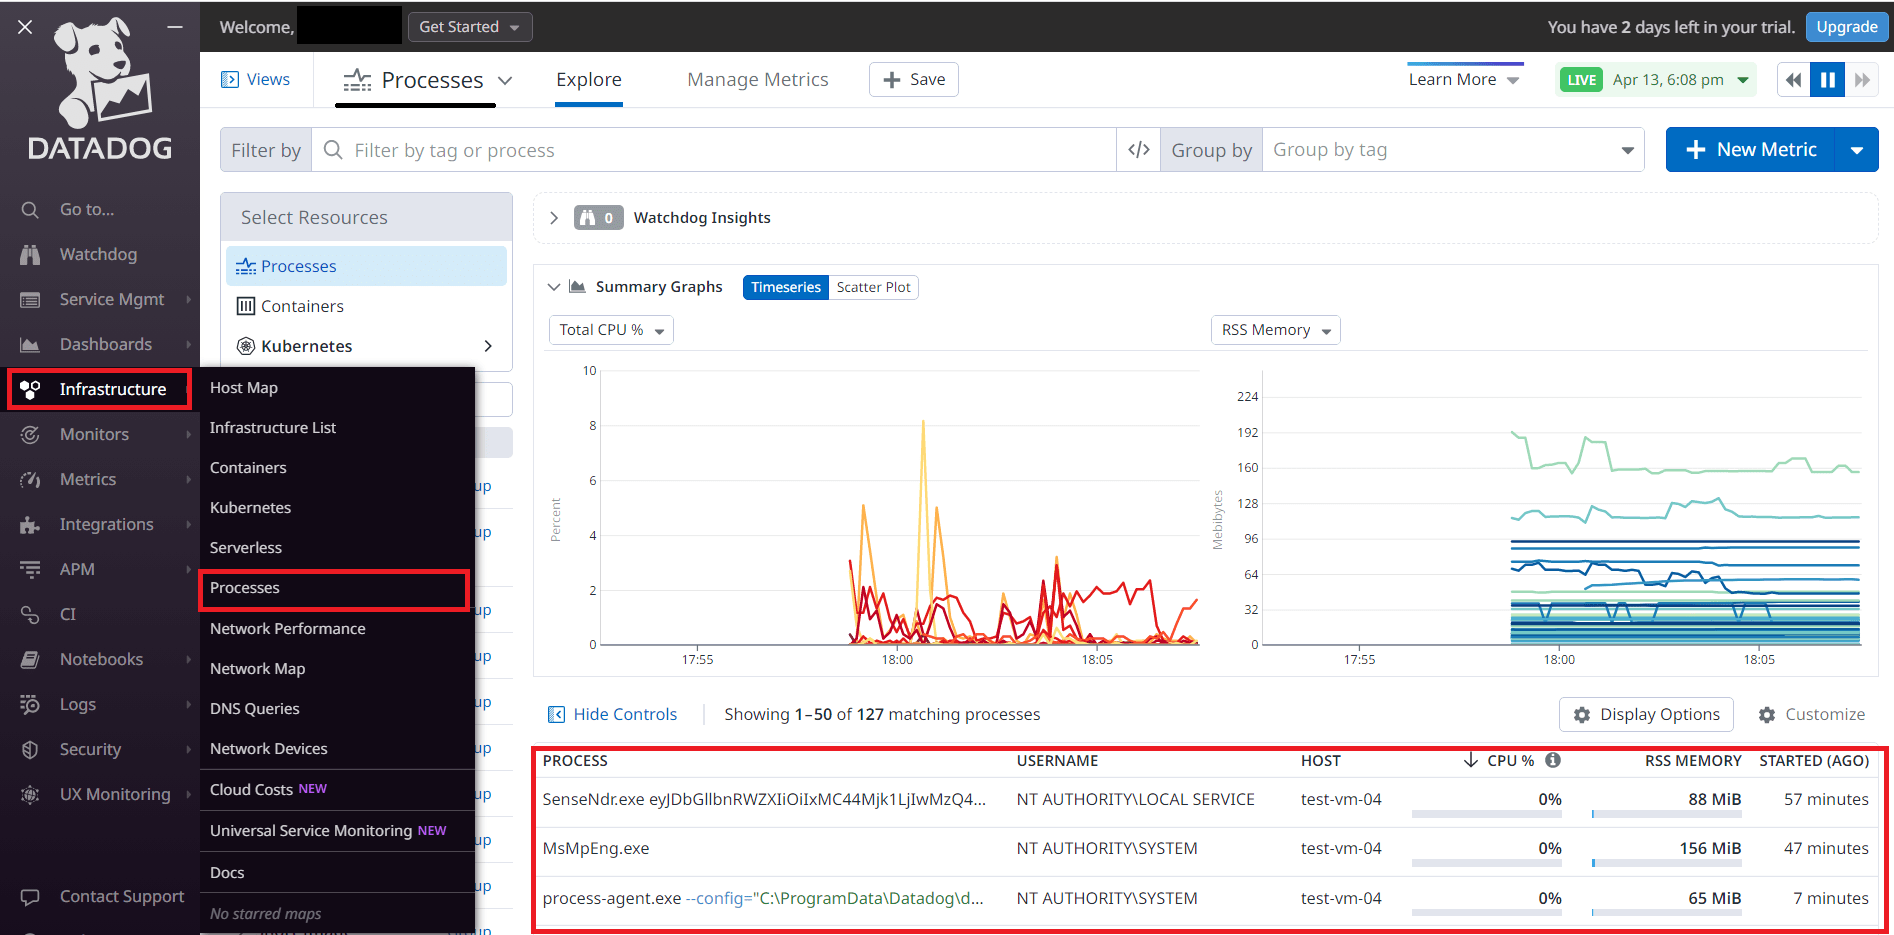This screenshot has width=1894, height=935.
Task: Select Processes in the Select Resources panel
Action: (366, 266)
